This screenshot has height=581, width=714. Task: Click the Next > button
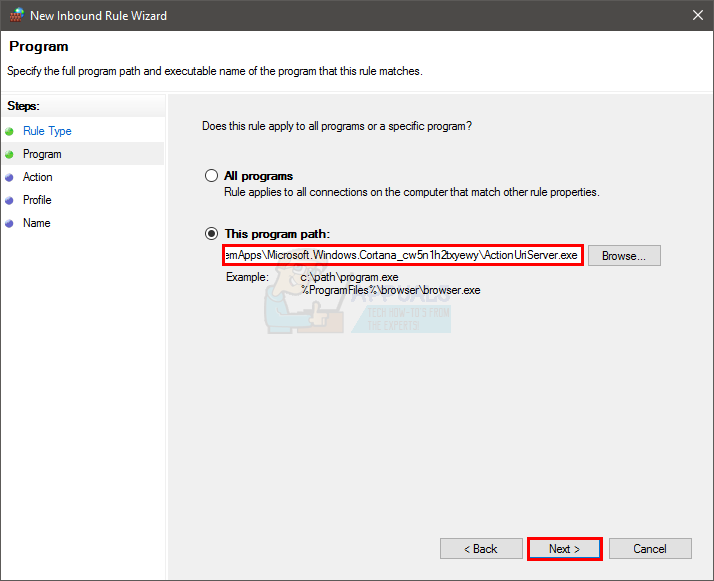click(x=565, y=549)
